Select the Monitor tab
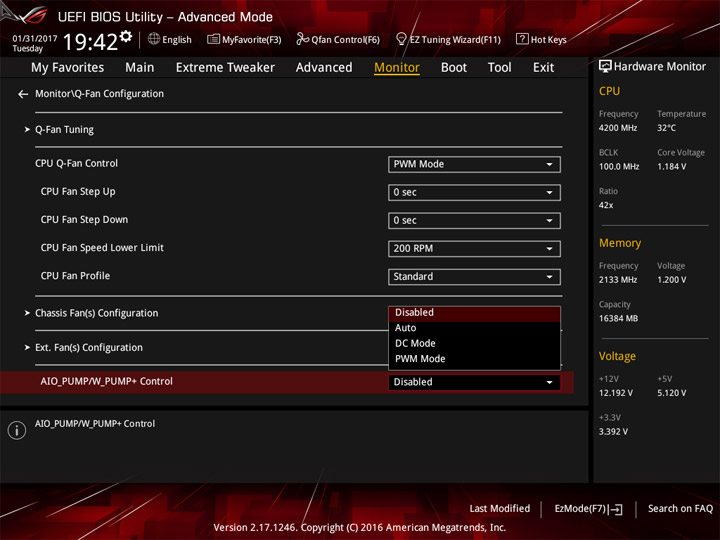720x540 pixels. pos(397,68)
